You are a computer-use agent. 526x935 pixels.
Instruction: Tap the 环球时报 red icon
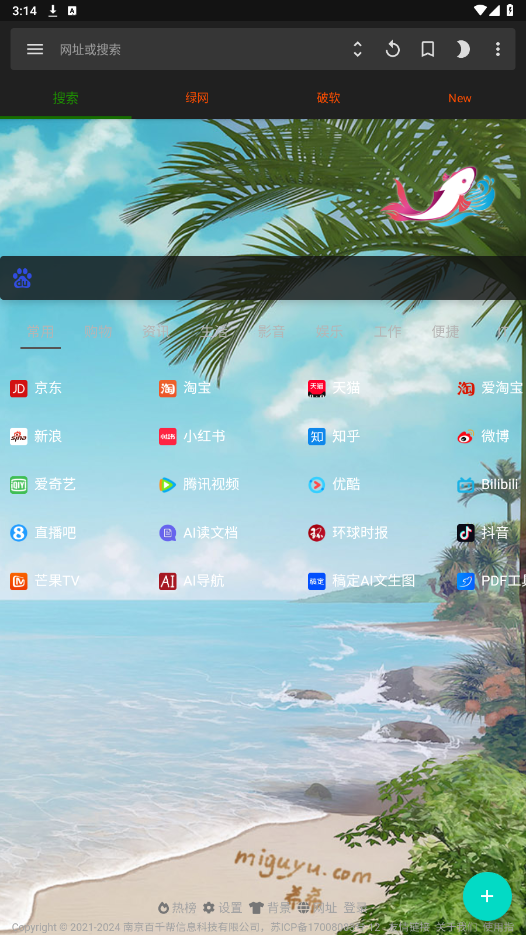pyautogui.click(x=317, y=532)
